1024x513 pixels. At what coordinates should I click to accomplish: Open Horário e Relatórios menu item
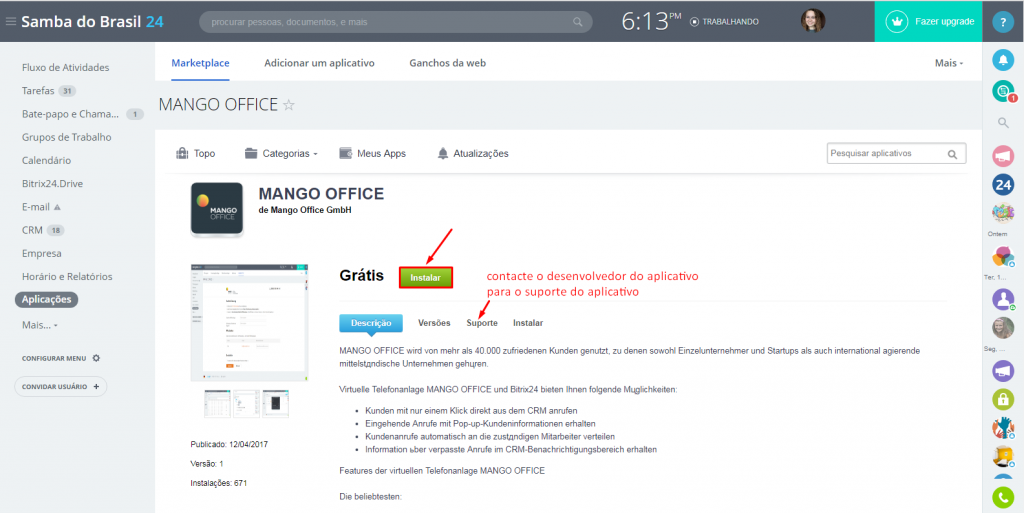coord(67,277)
